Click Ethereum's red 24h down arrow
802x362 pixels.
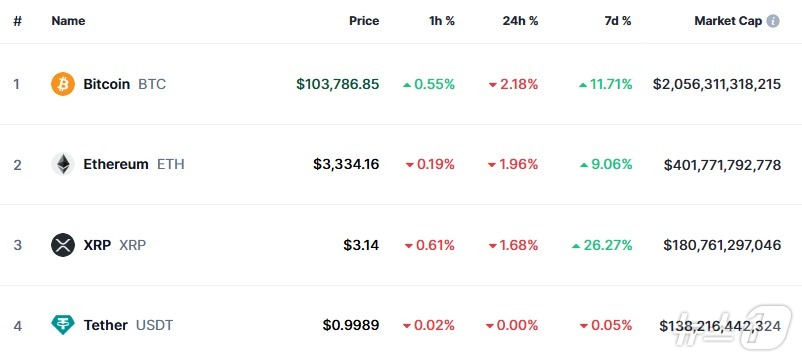click(x=492, y=165)
